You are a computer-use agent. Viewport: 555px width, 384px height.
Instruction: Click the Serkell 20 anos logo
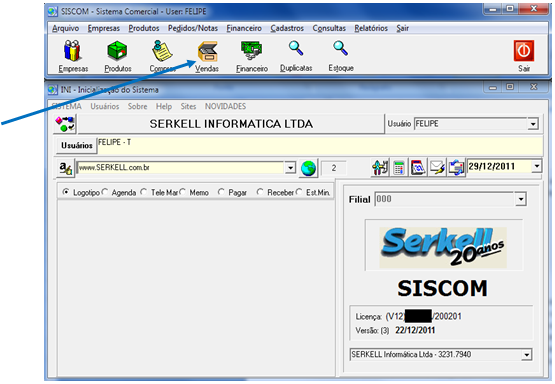(x=443, y=247)
